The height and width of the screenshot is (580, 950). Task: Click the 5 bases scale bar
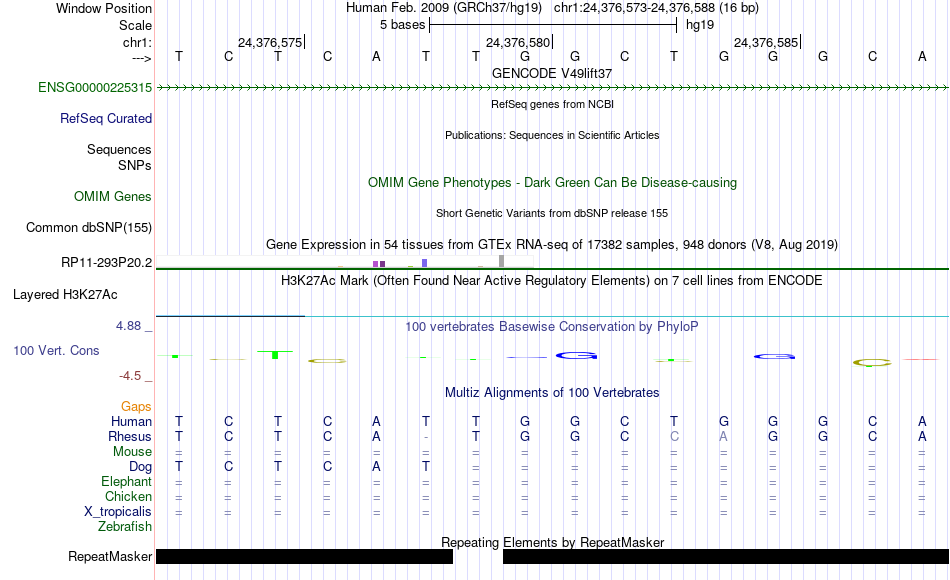553,25
